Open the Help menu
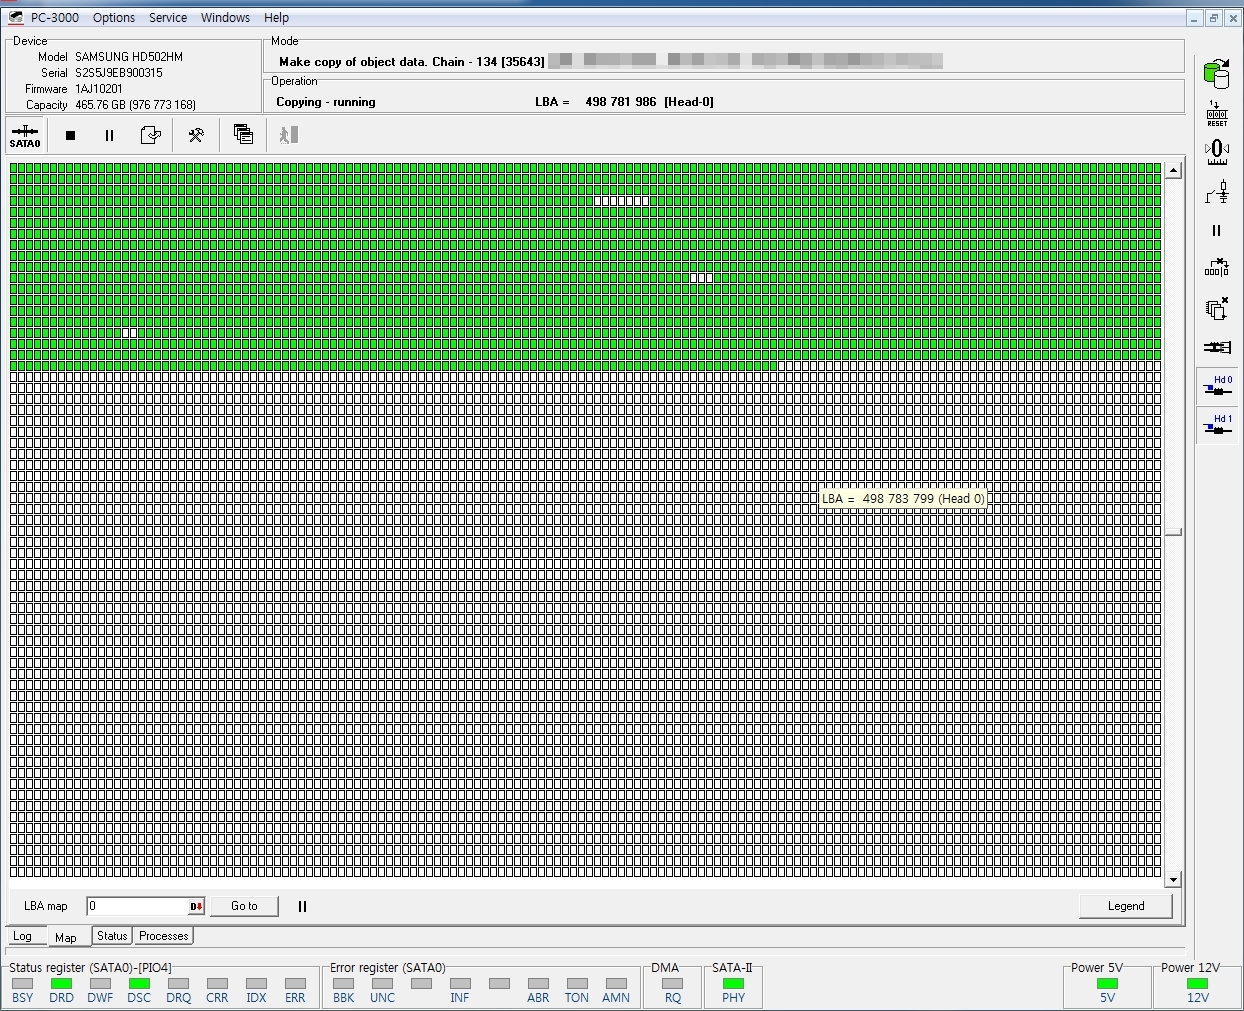1244x1011 pixels. (x=276, y=17)
